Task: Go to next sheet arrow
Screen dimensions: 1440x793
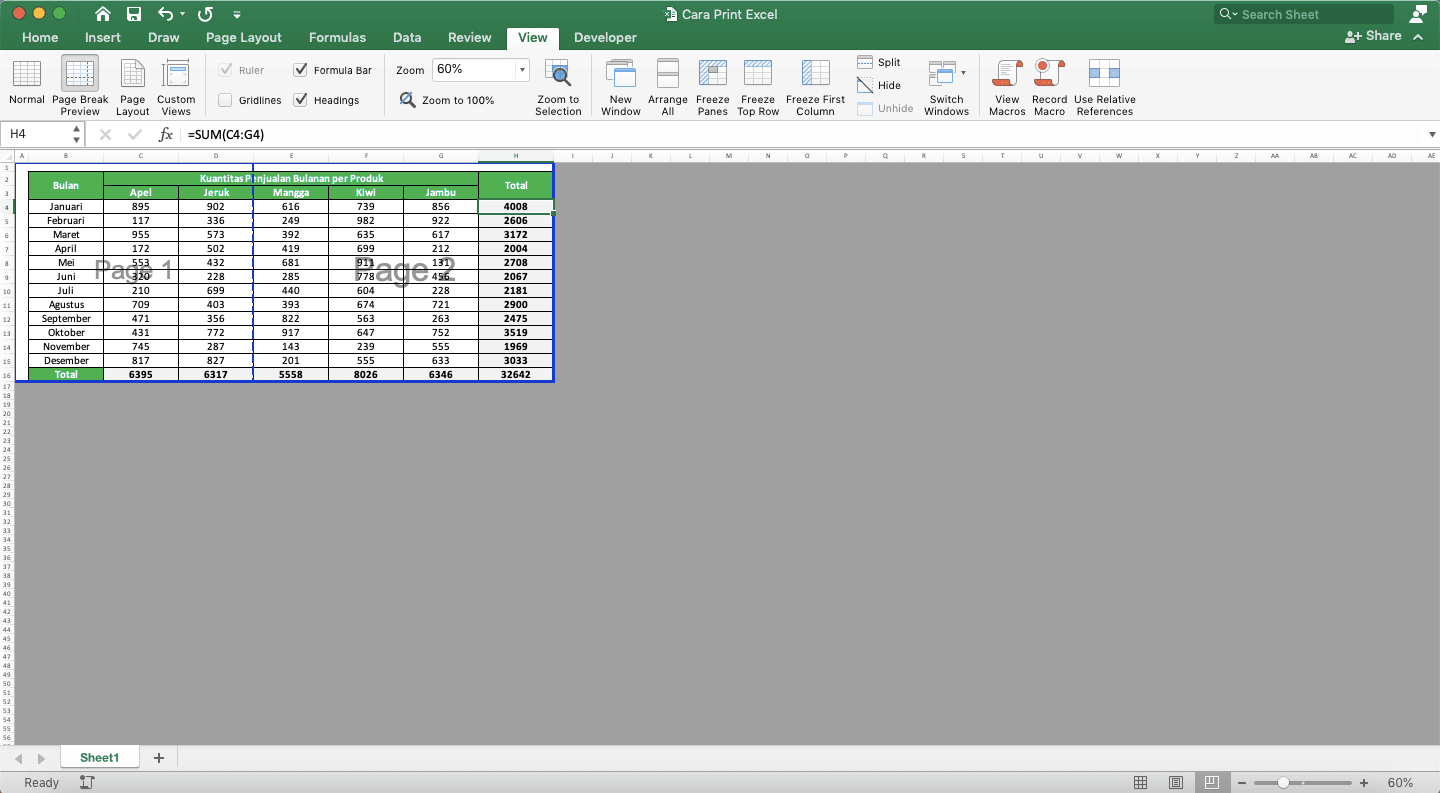Action: [41, 759]
